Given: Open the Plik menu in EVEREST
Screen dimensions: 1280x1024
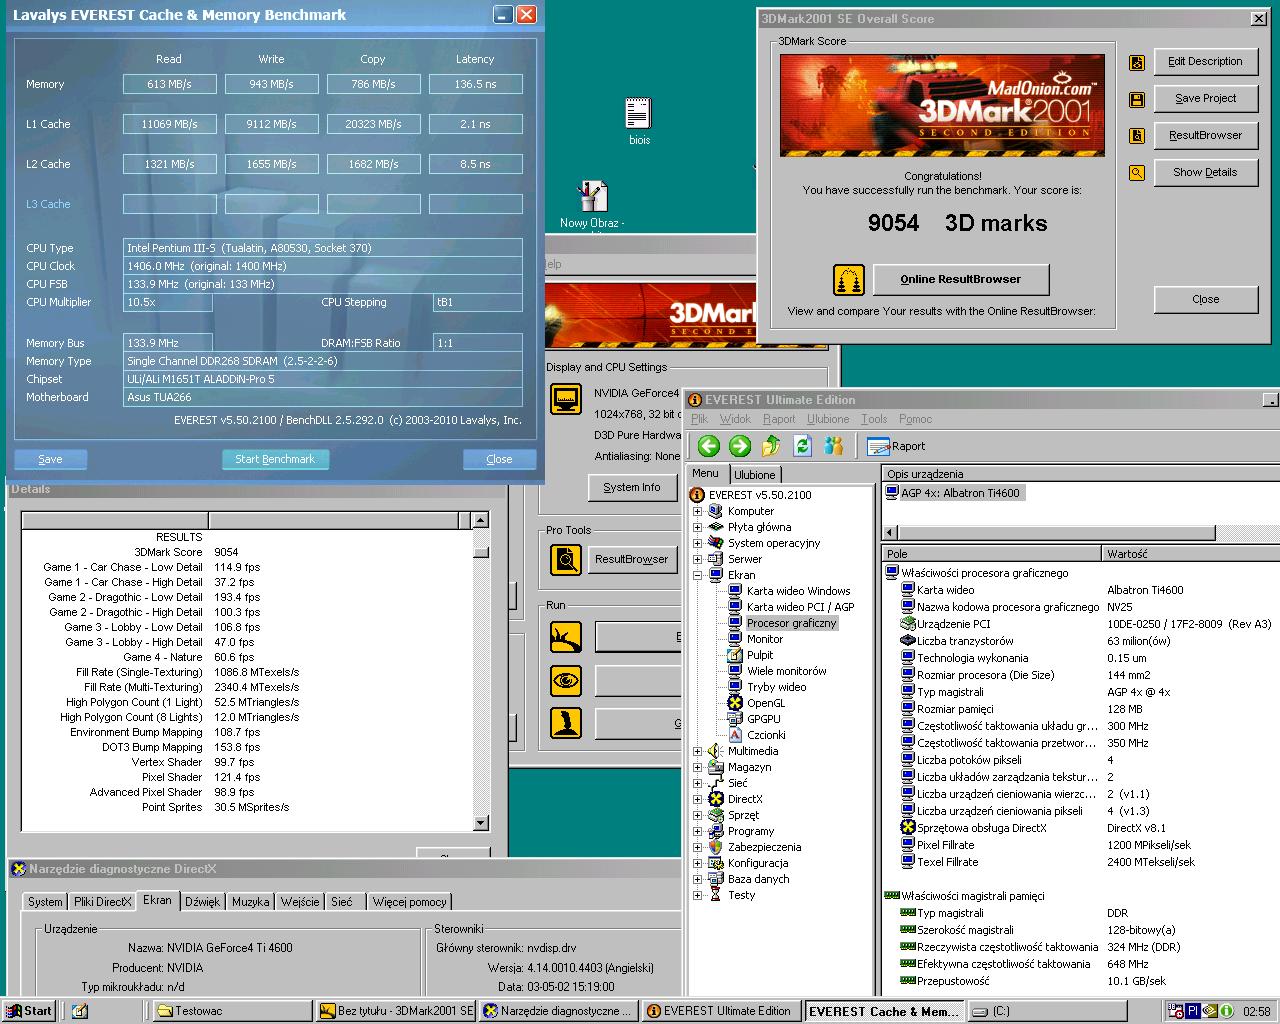Looking at the screenshot, I should 699,419.
